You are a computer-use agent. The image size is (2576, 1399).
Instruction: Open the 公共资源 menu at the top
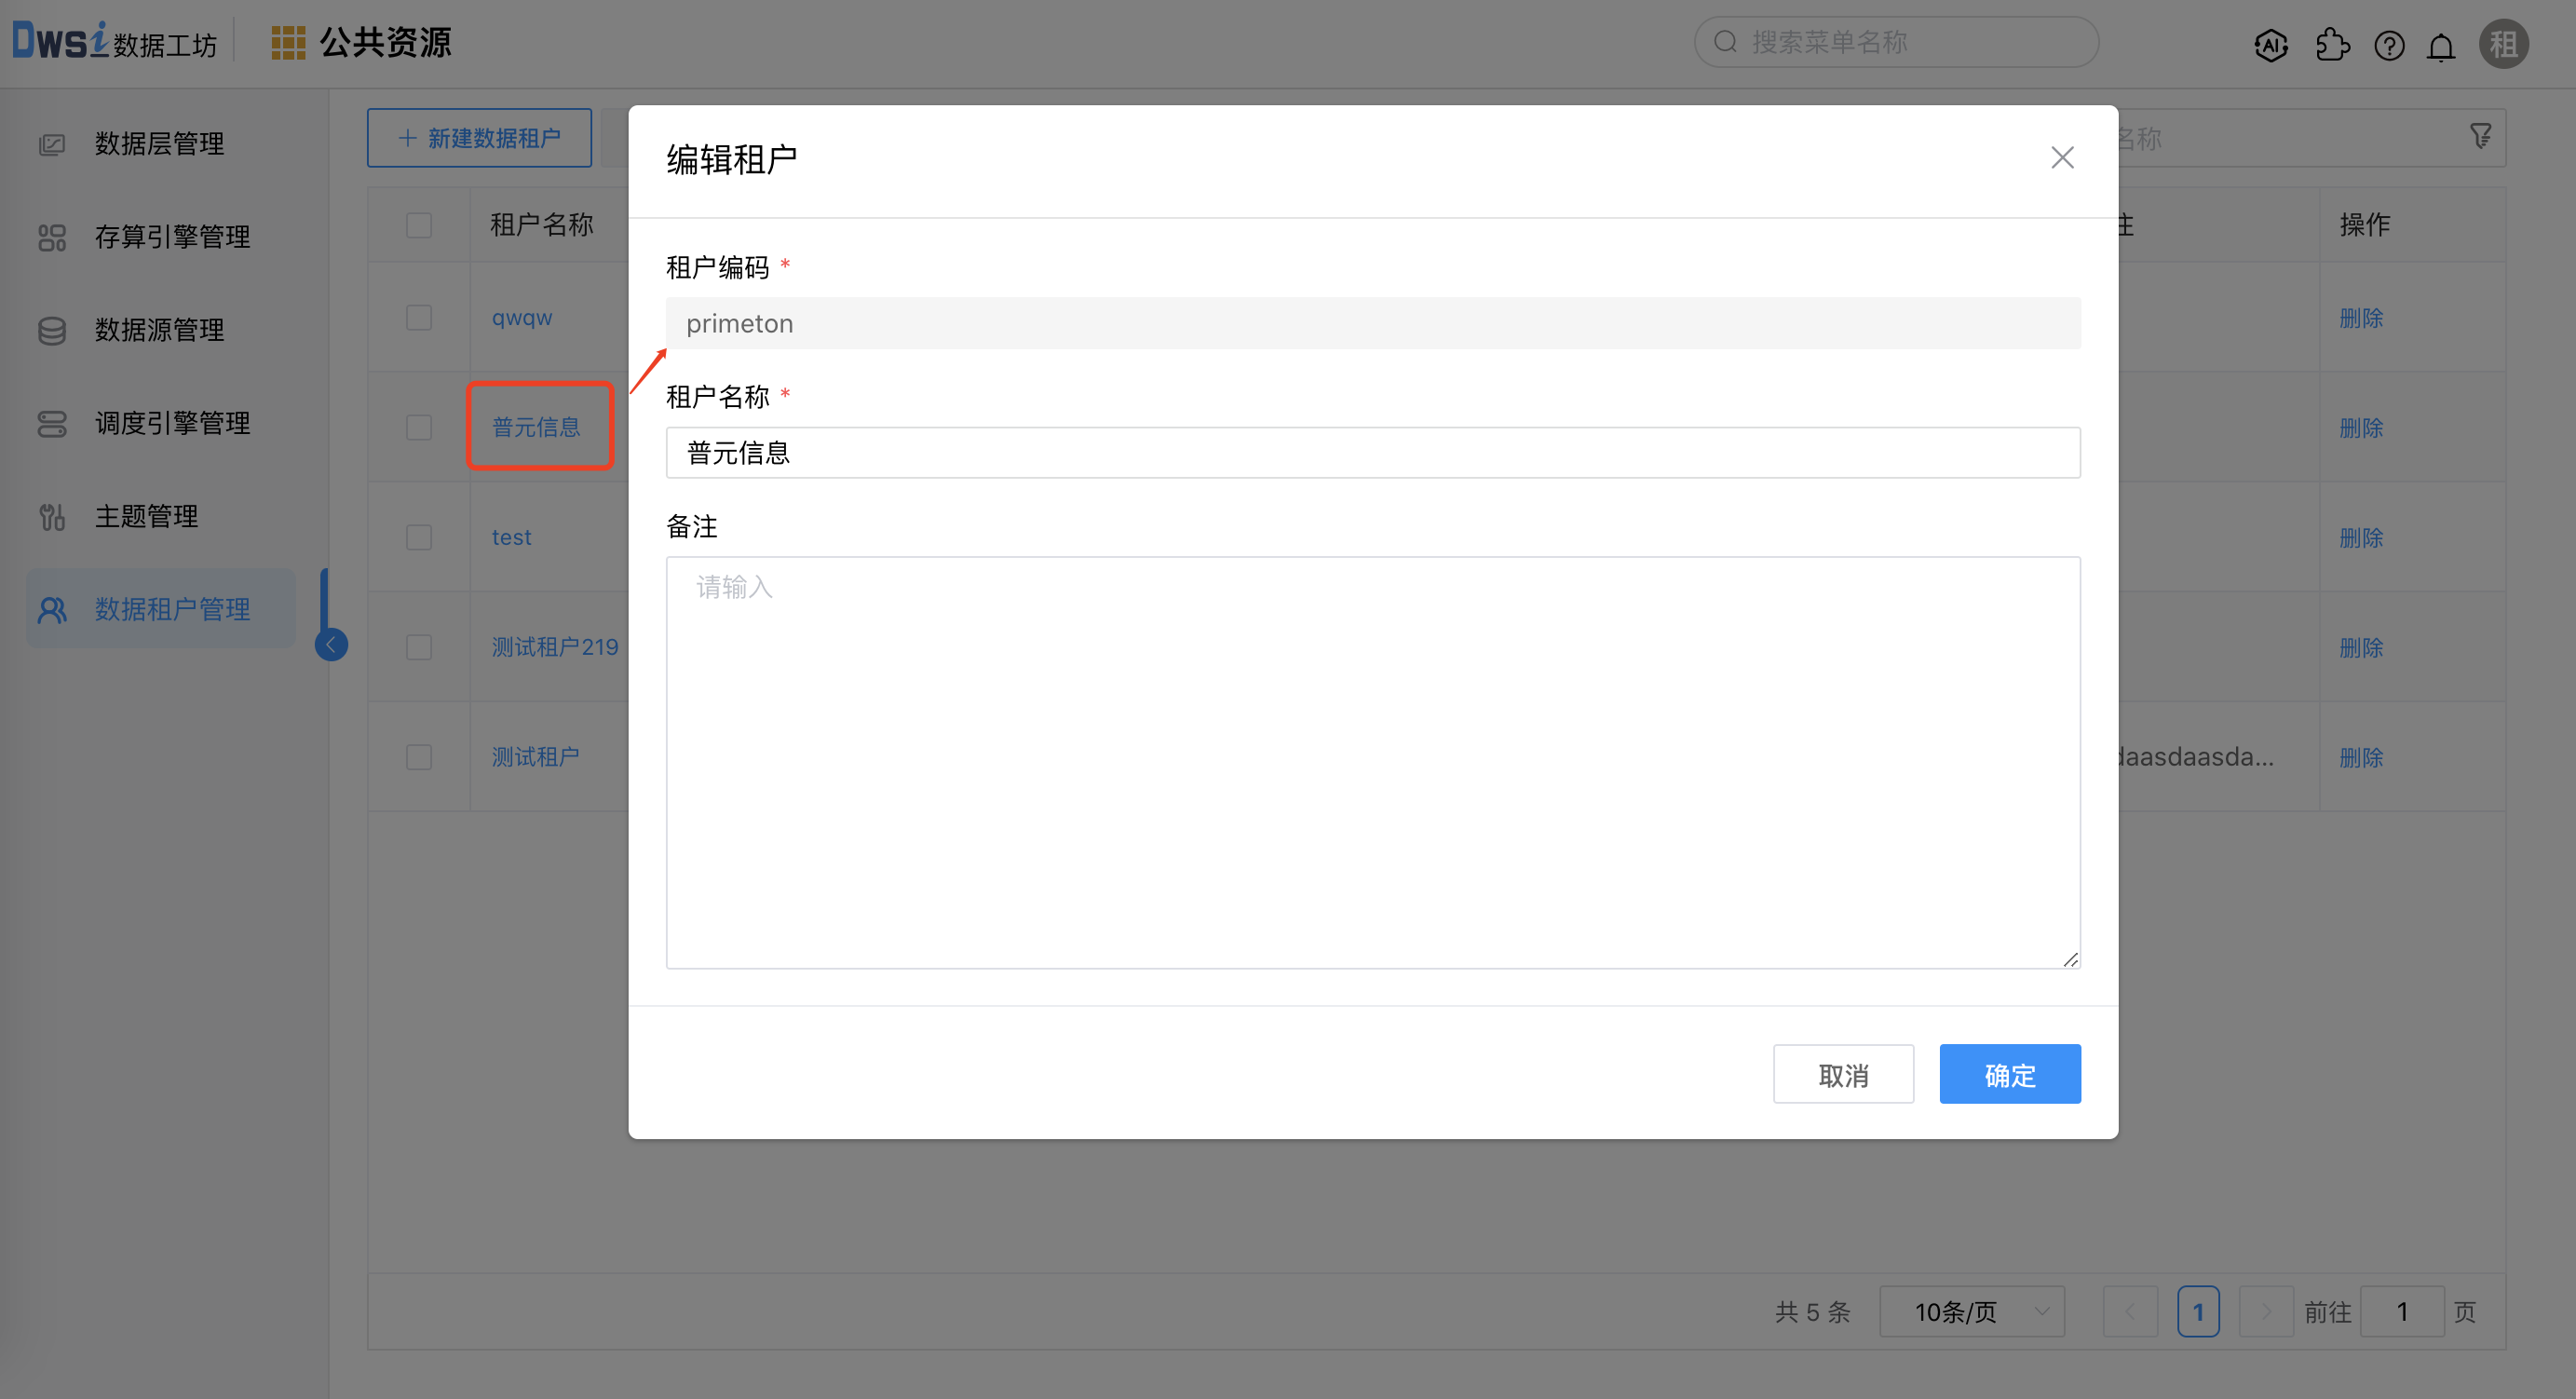386,42
